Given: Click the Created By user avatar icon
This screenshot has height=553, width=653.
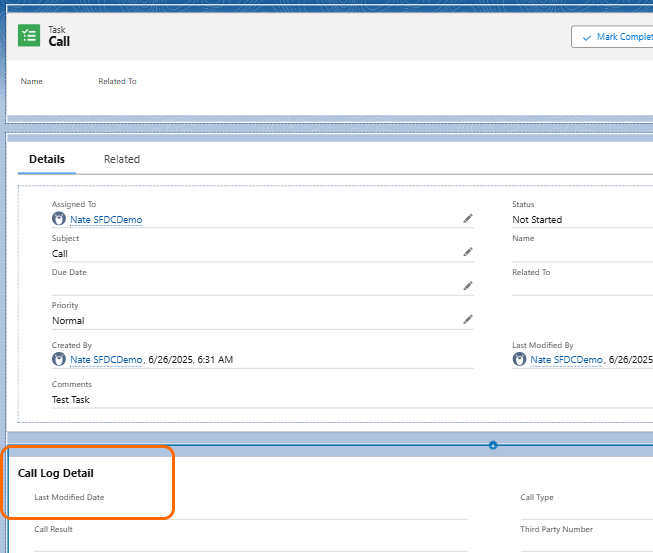Looking at the screenshot, I should click(x=59, y=359).
